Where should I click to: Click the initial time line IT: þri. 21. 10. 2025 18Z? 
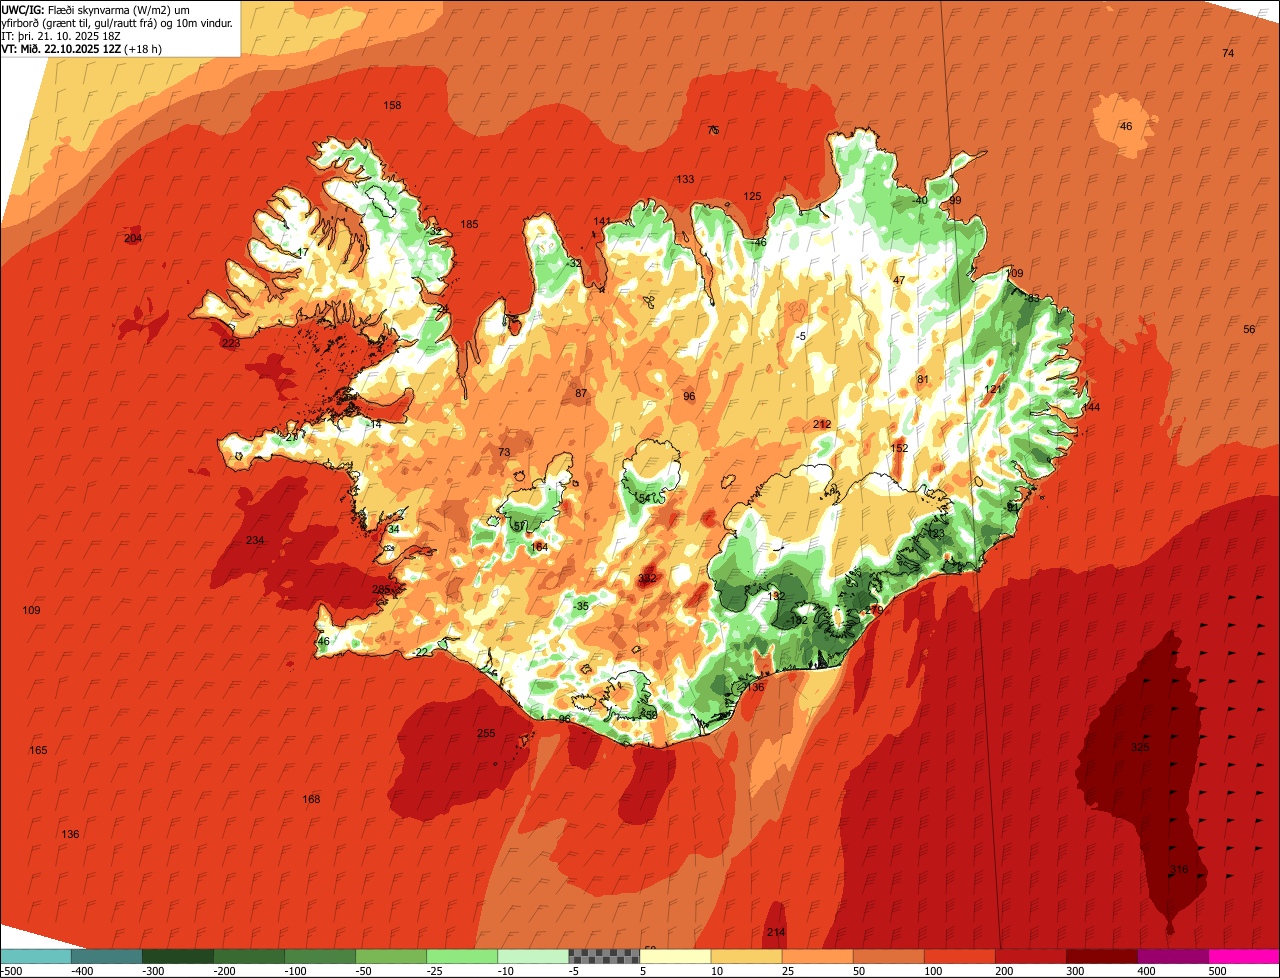click(x=60, y=35)
